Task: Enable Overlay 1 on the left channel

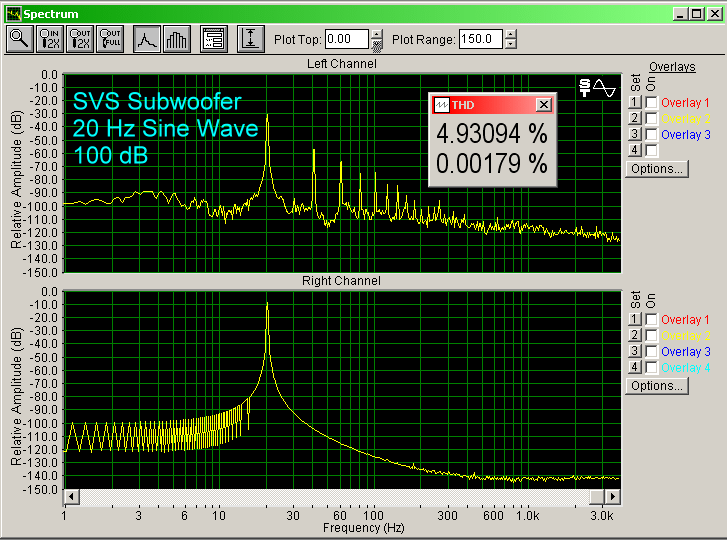Action: (651, 103)
